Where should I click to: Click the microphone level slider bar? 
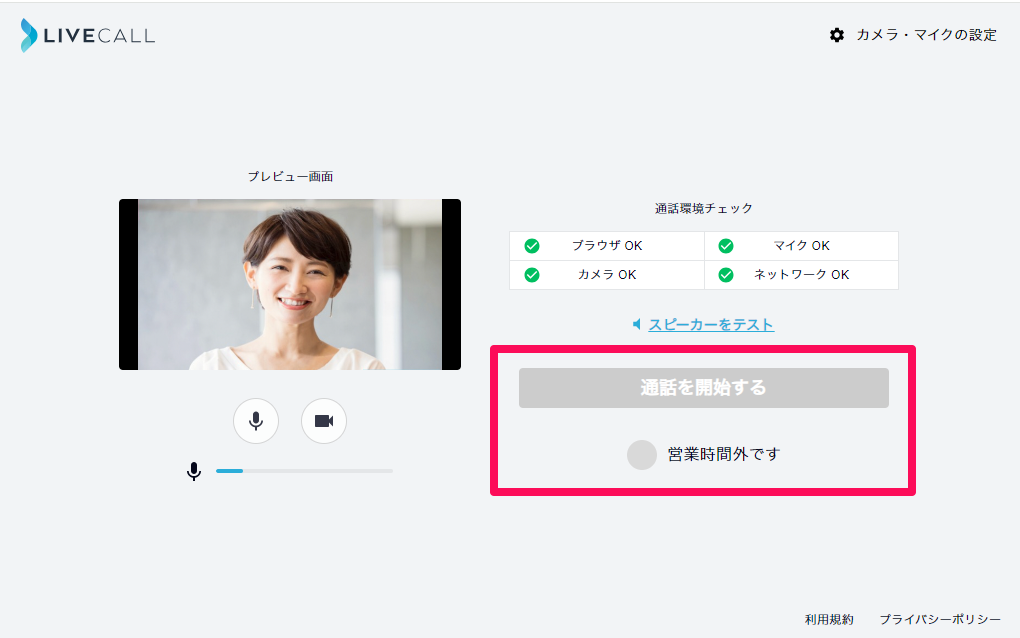click(304, 471)
